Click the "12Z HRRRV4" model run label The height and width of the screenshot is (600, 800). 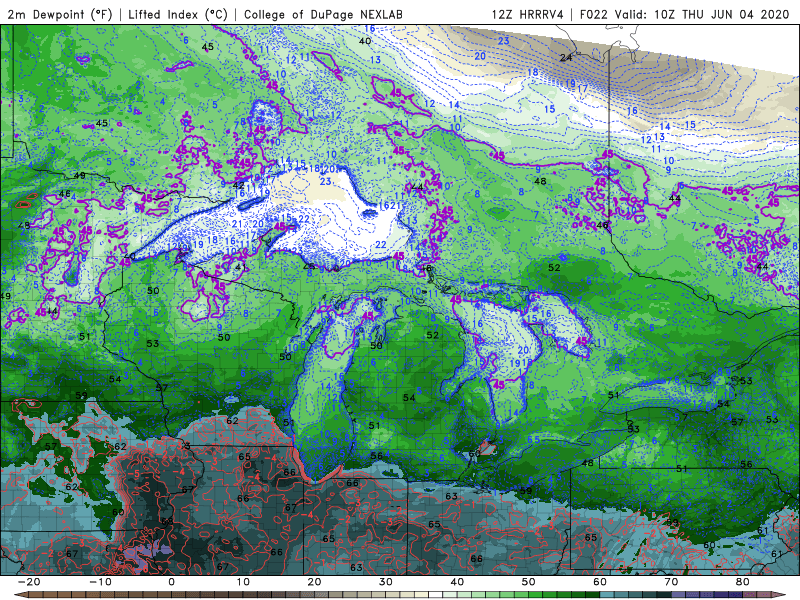coord(528,14)
